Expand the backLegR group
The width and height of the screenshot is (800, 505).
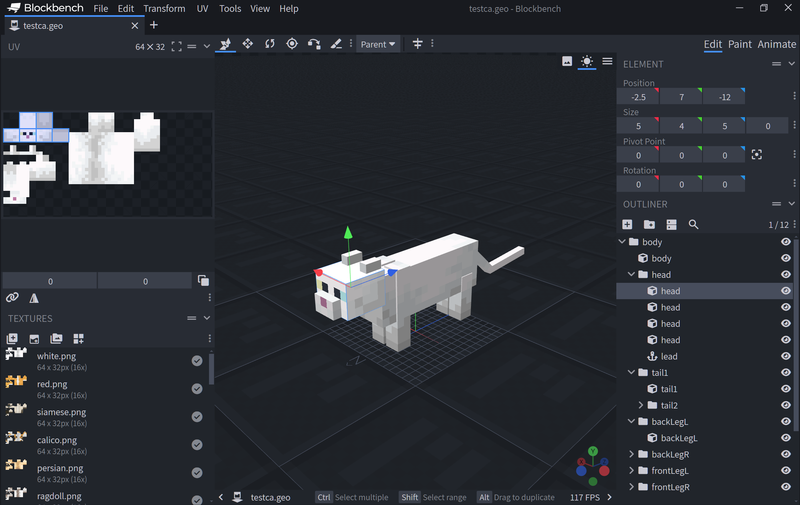point(632,454)
